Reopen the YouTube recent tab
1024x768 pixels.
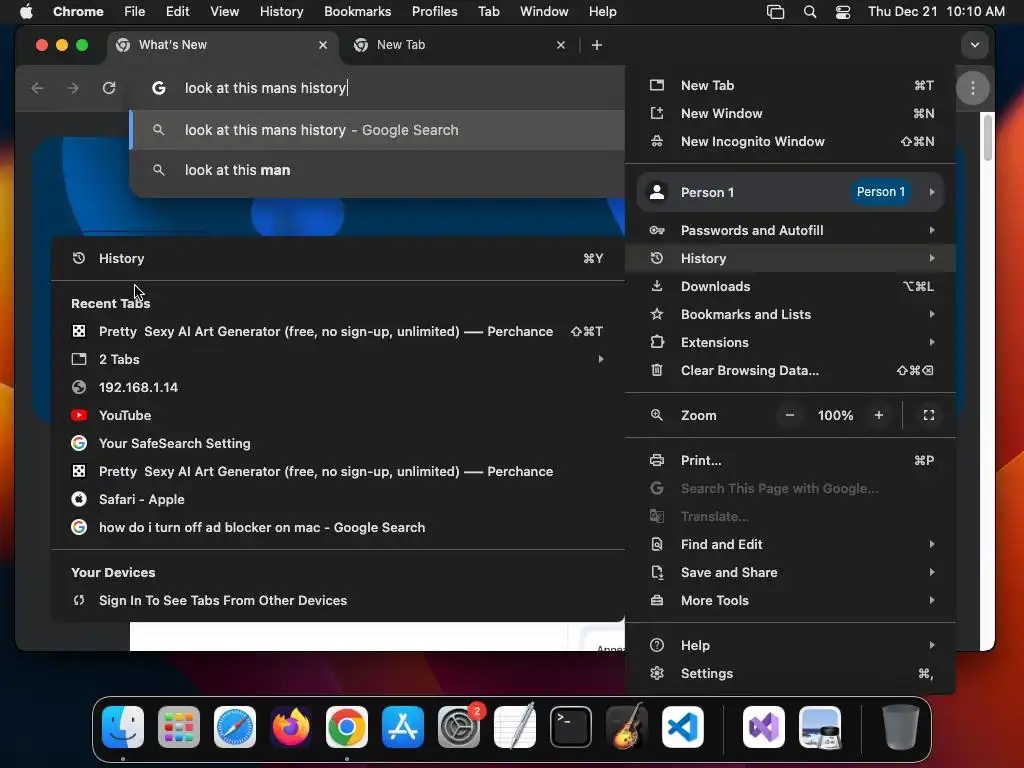point(338,416)
